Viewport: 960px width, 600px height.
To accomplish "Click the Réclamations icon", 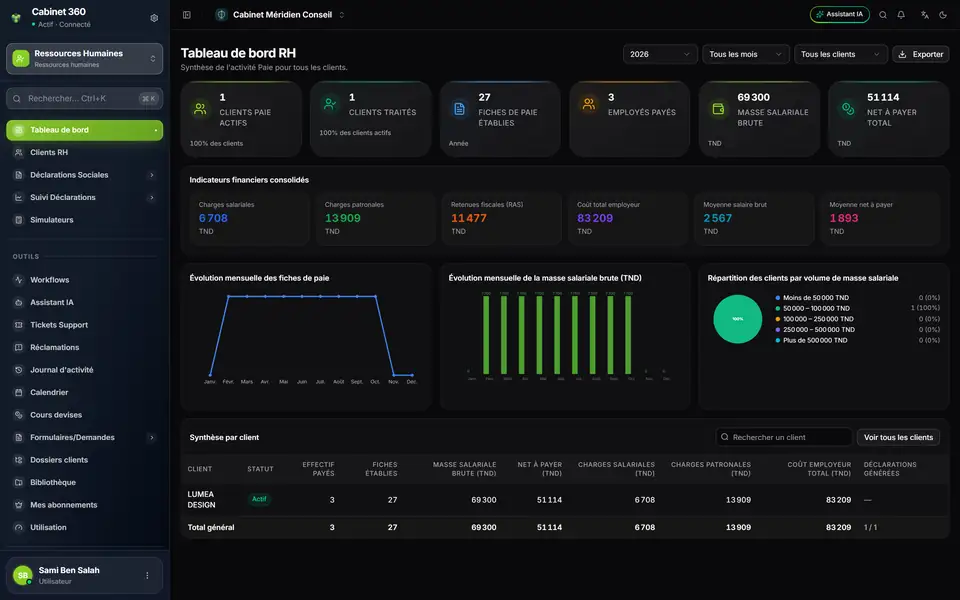I will (18, 347).
